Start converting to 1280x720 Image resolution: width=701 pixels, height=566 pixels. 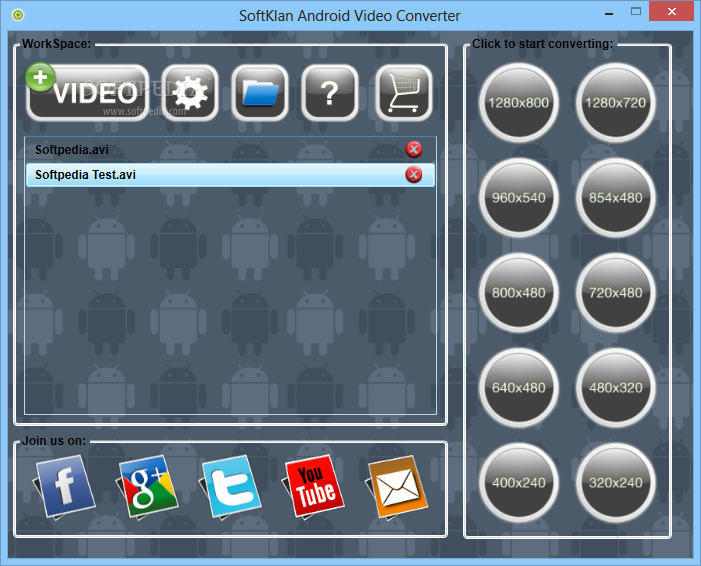click(x=616, y=103)
